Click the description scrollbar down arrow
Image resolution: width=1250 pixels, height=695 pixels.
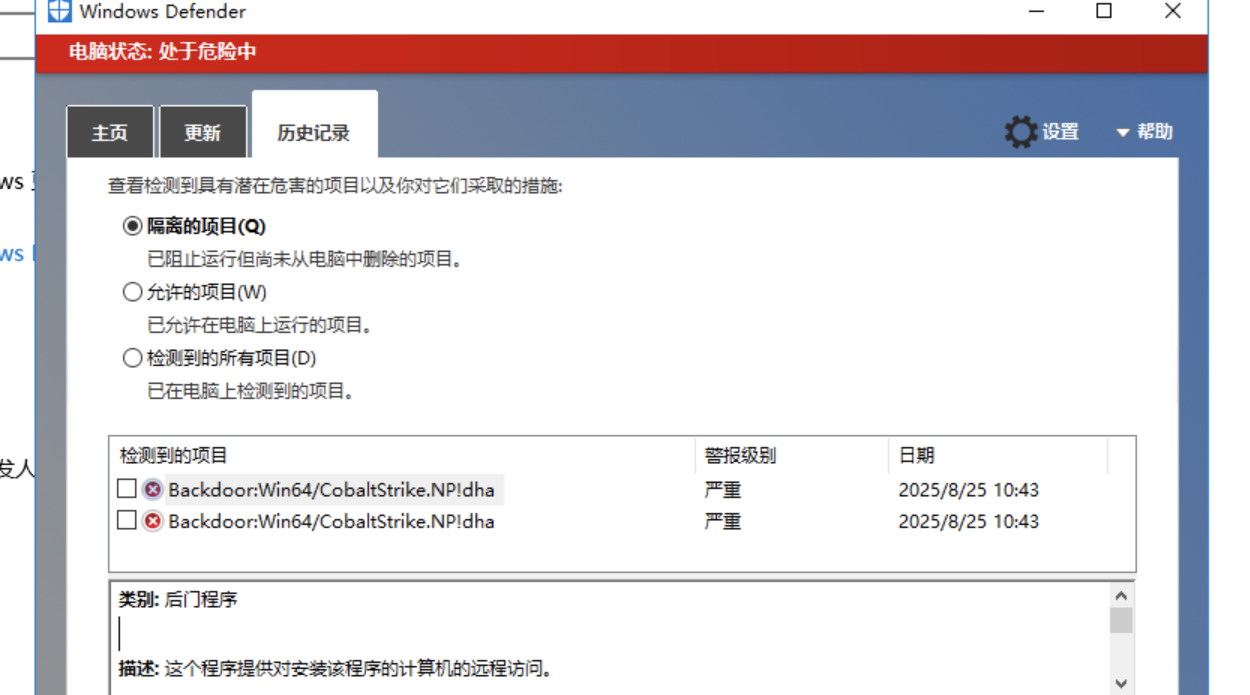pos(1121,684)
